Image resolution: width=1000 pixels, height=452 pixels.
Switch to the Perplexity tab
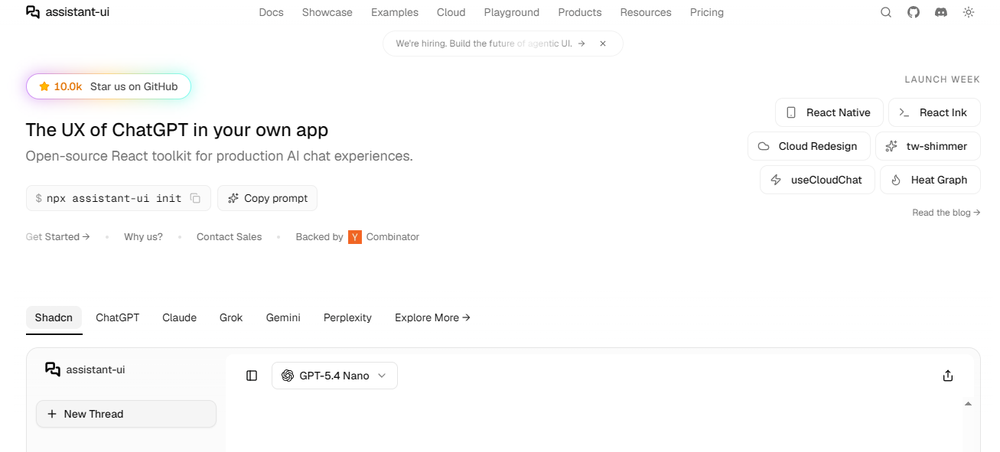[x=348, y=317]
